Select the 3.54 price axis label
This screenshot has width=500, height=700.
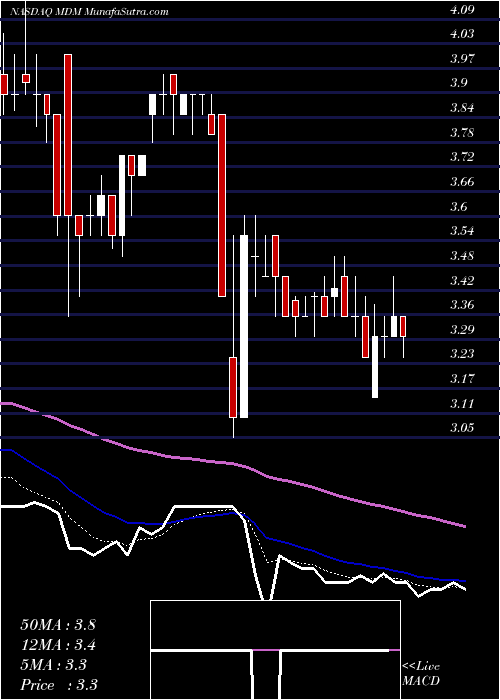[461, 231]
